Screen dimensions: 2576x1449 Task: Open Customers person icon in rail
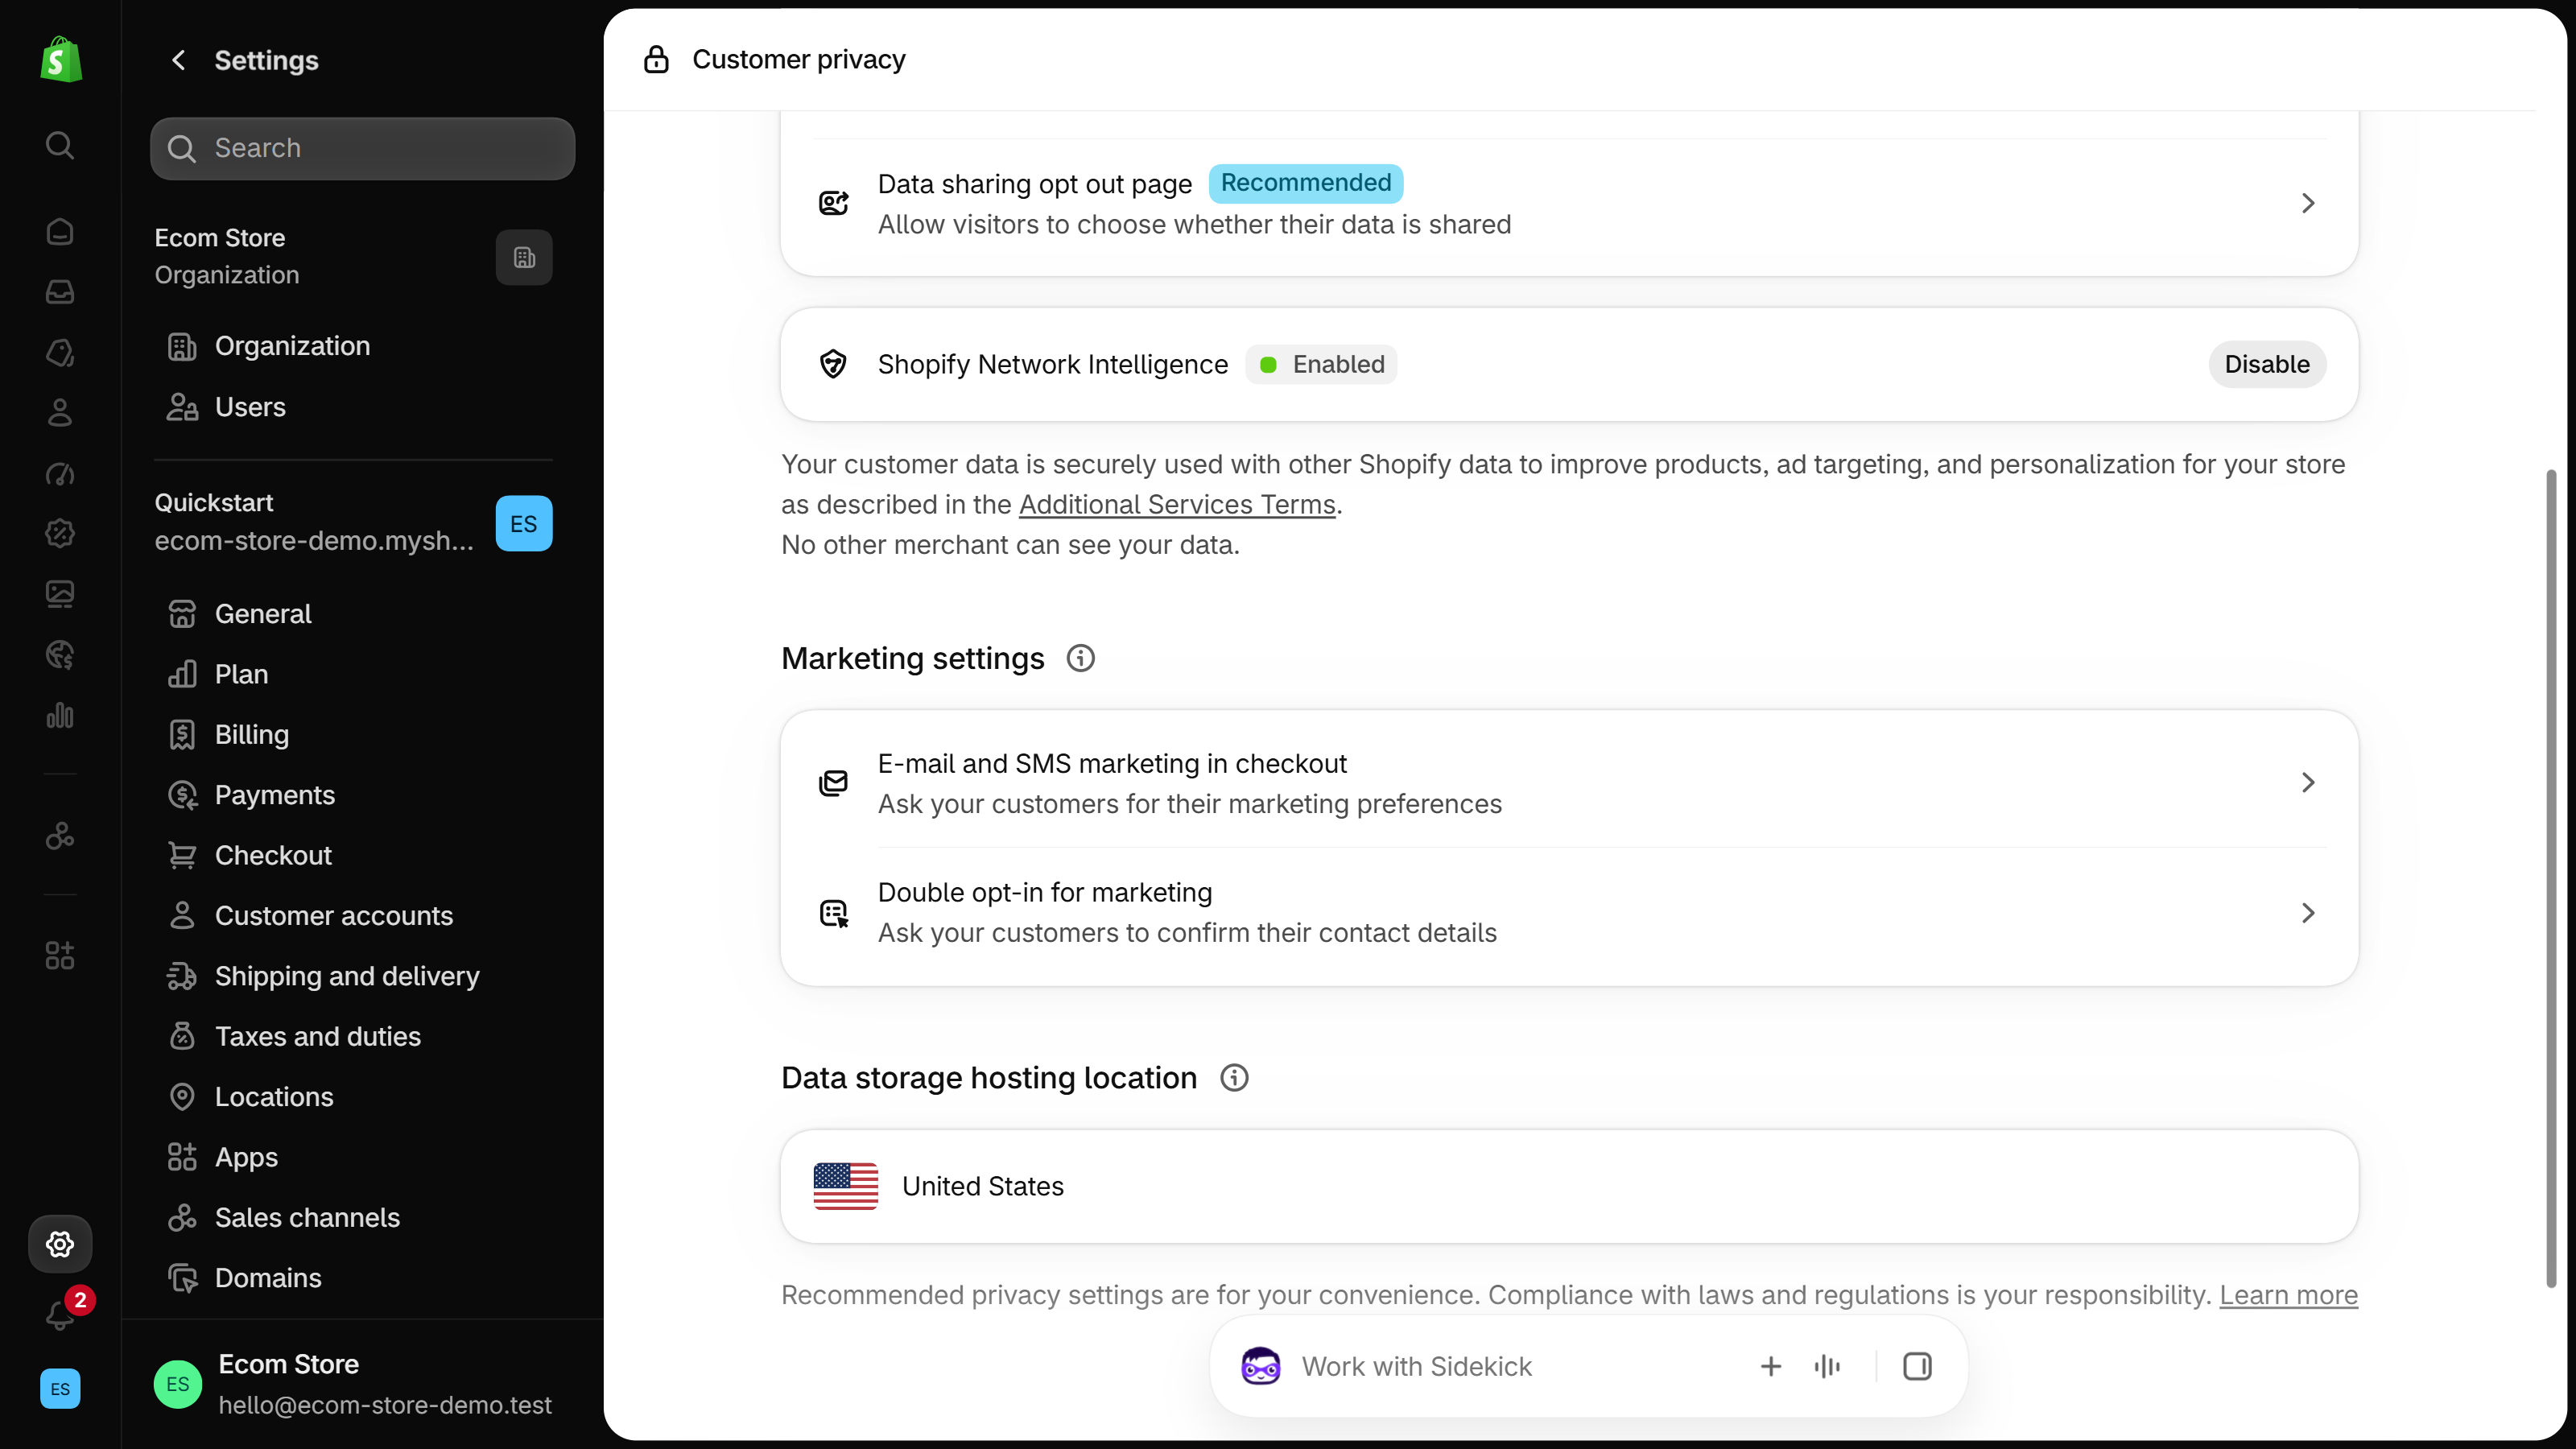point(60,413)
